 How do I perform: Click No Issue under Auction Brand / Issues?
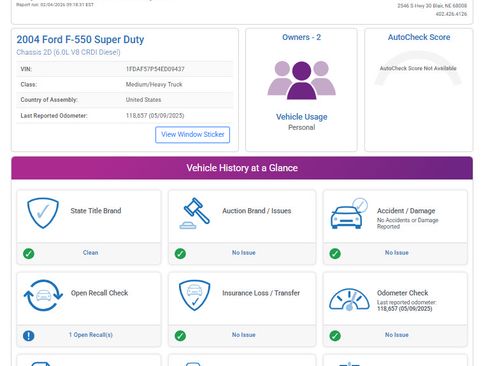click(x=244, y=253)
